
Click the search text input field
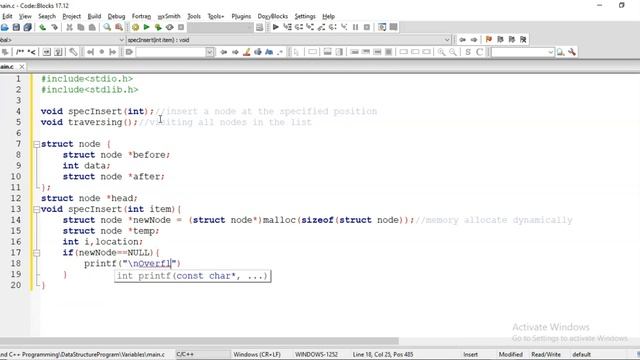tap(171, 52)
